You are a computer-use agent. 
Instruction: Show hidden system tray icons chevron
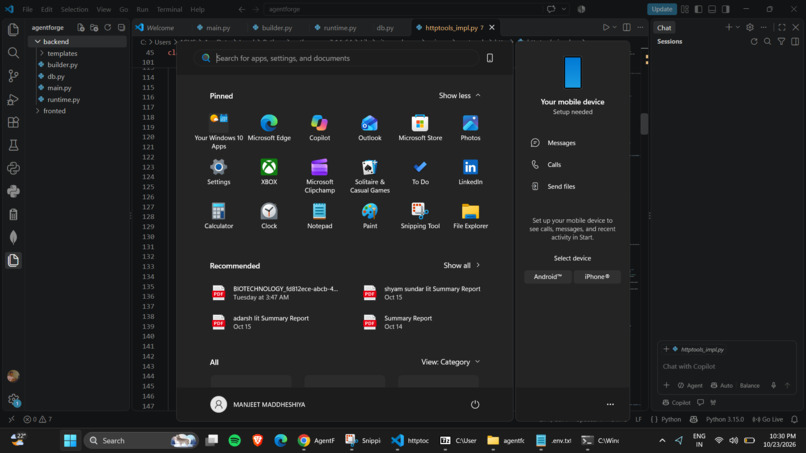662,441
